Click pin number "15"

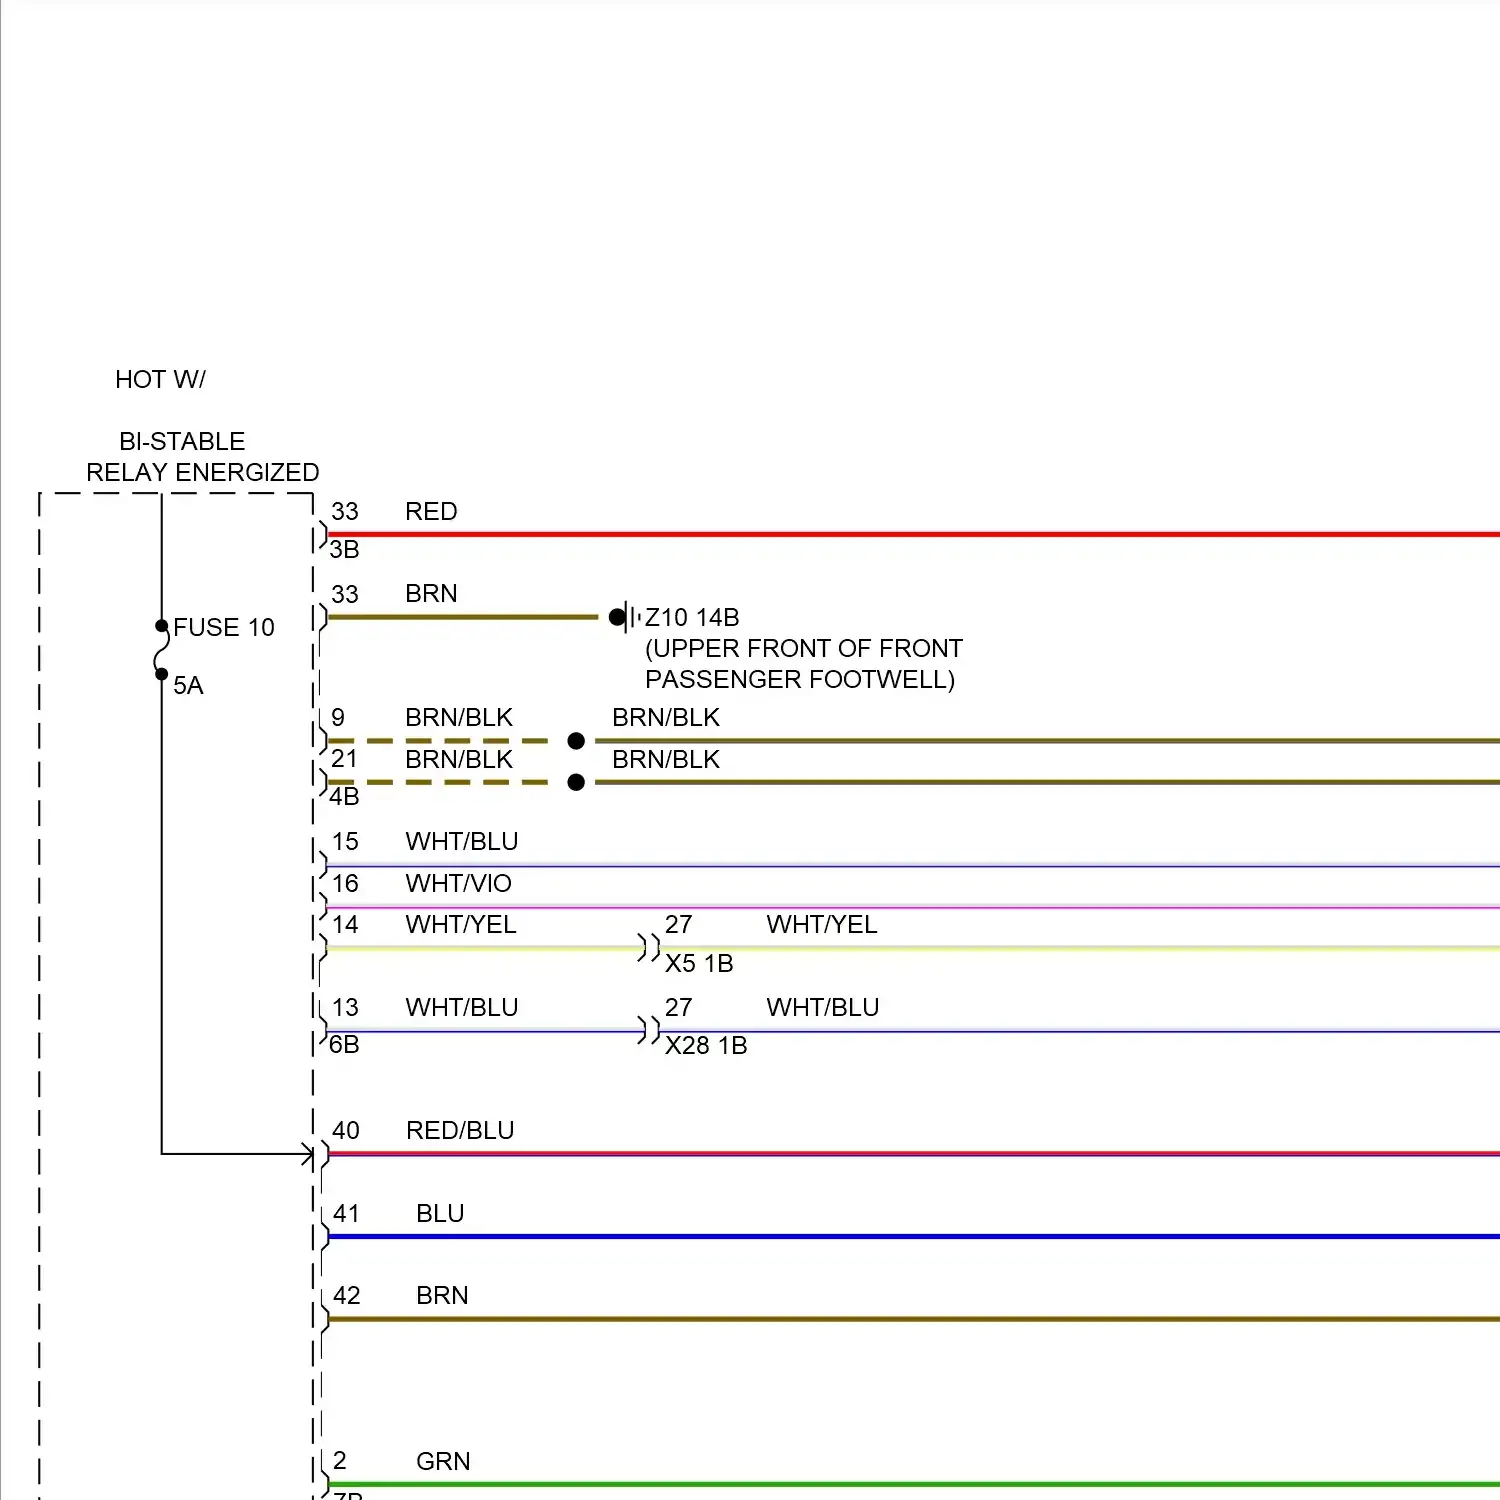[345, 842]
